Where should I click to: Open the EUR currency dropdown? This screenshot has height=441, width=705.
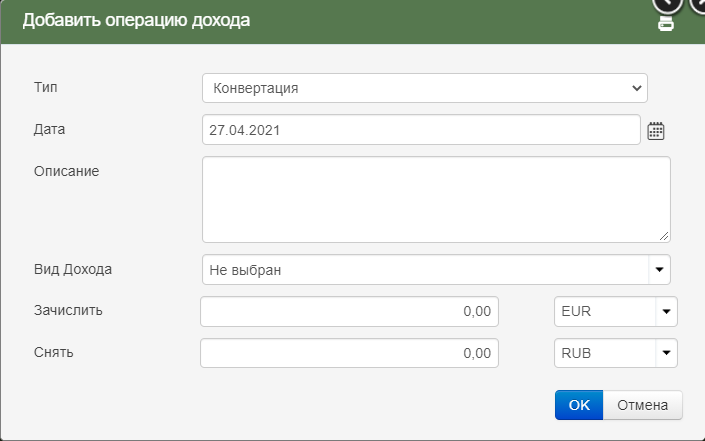(x=616, y=312)
